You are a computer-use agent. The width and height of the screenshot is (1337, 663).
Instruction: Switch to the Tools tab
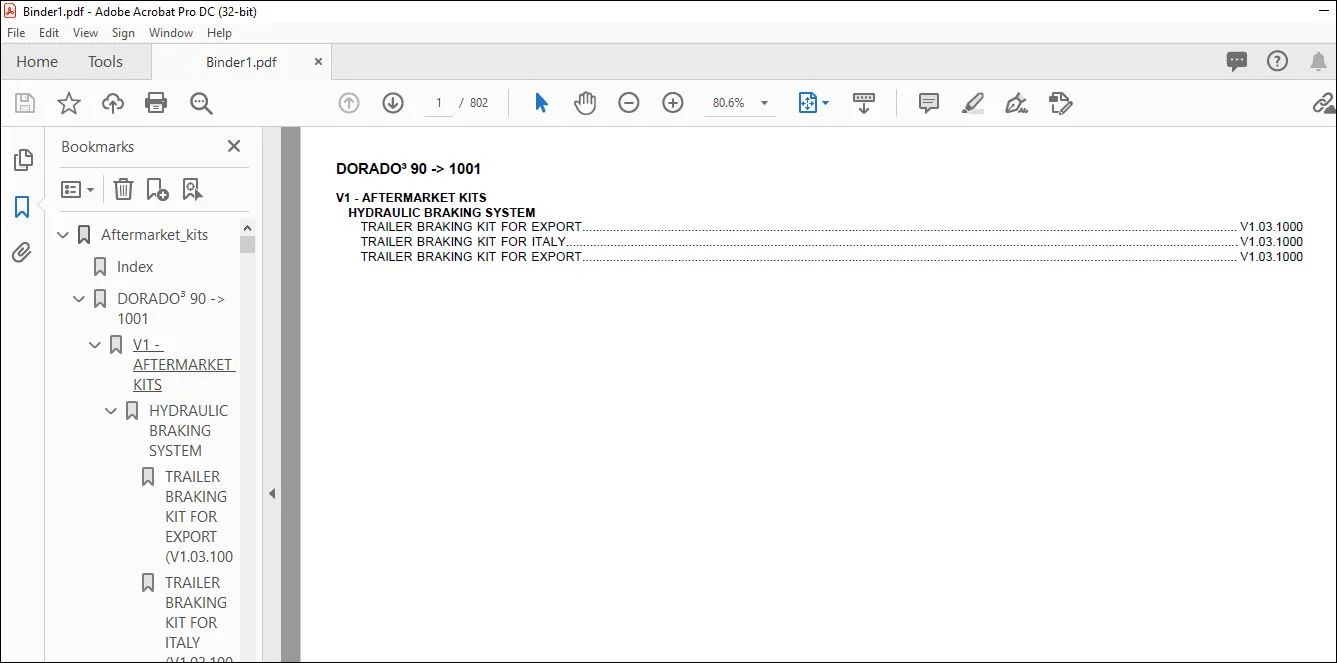click(x=105, y=61)
